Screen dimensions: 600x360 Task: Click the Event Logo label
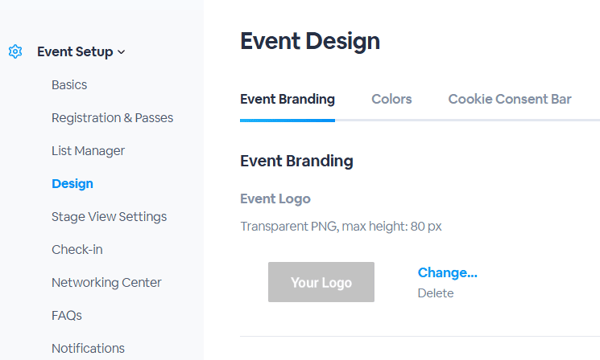coord(275,199)
